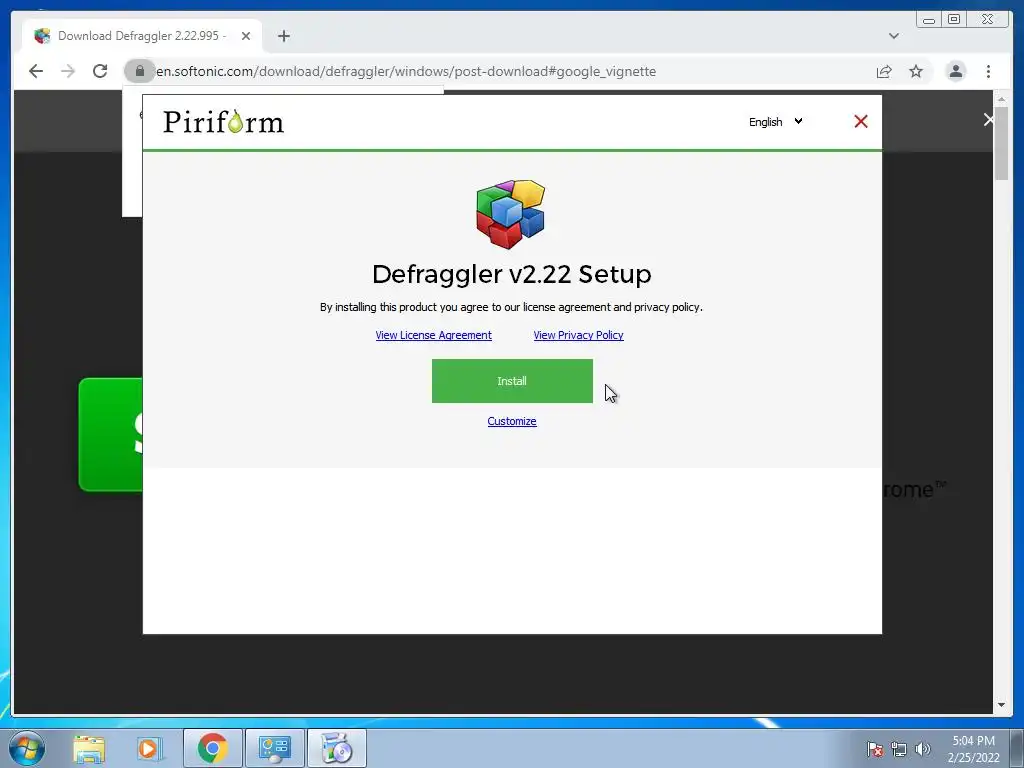Click the green Install button
Viewport: 1024px width, 768px height.
(512, 381)
